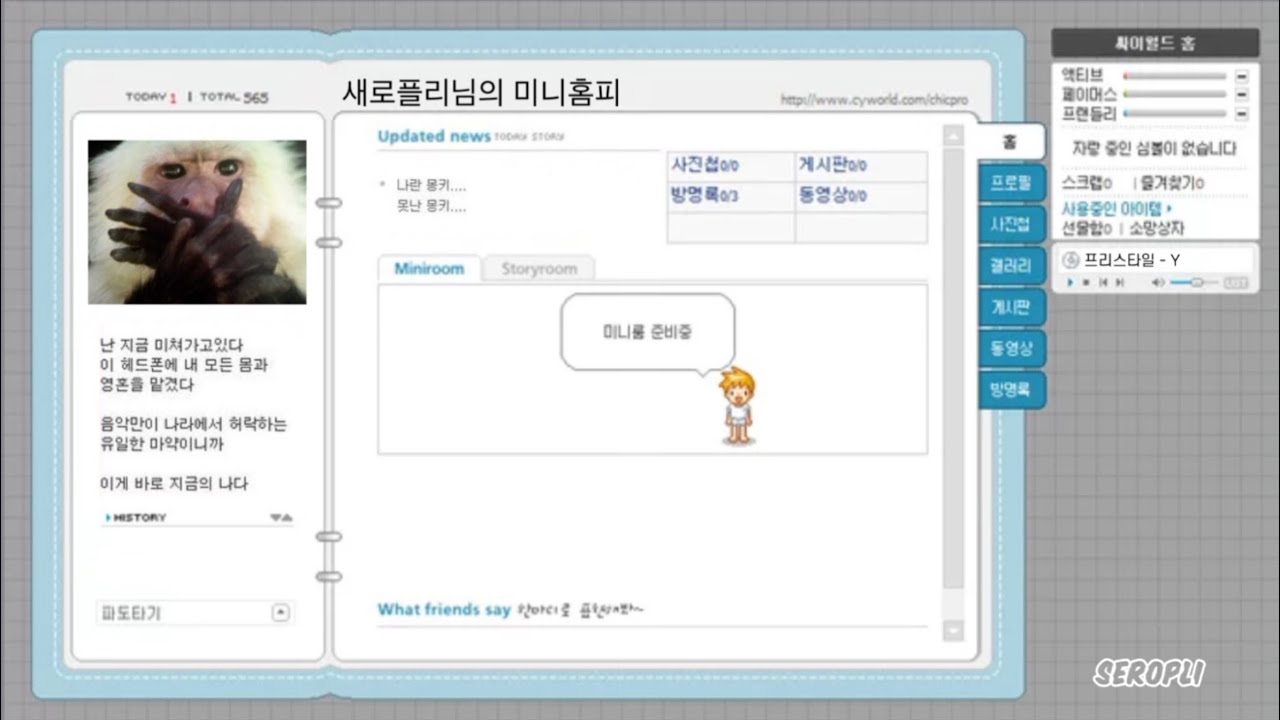This screenshot has height=720, width=1280.
Task: Open 동영상 0/0 in the news table
Action: pyautogui.click(x=832, y=196)
